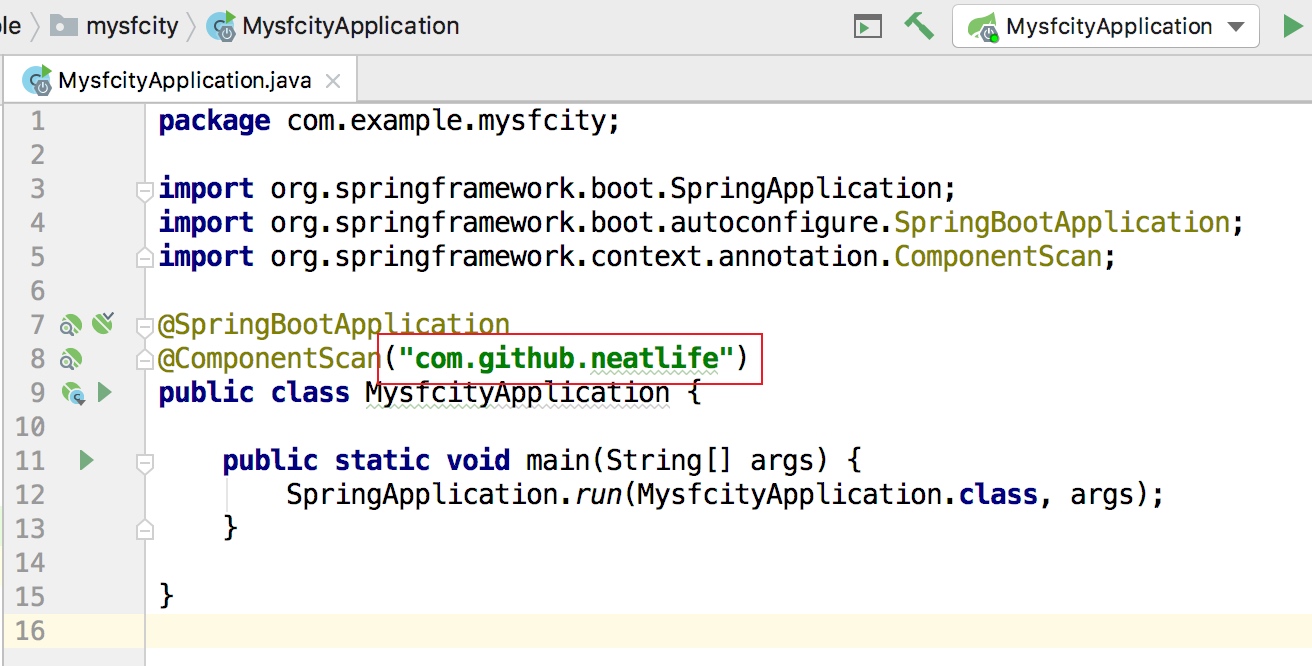Click line number 12 in the gutter
Viewport: 1312px width, 666px height.
(30, 495)
